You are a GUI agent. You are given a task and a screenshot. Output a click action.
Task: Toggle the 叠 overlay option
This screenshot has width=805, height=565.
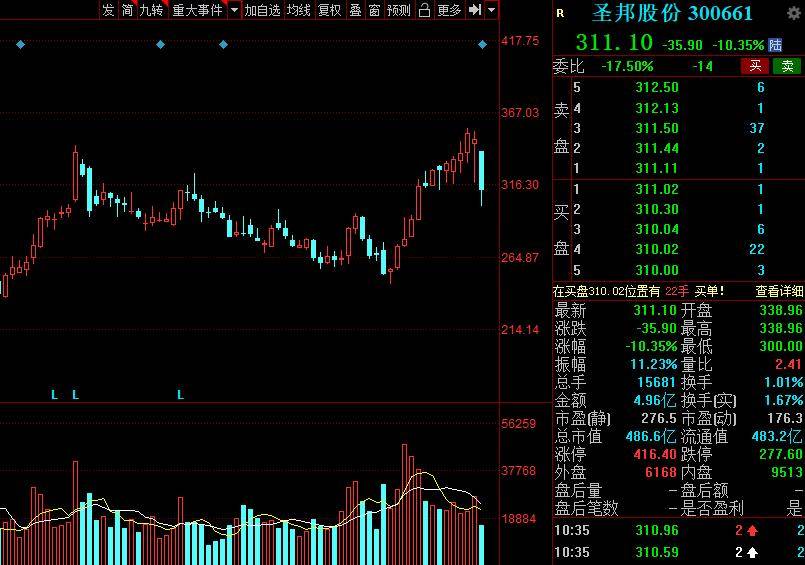pos(355,10)
